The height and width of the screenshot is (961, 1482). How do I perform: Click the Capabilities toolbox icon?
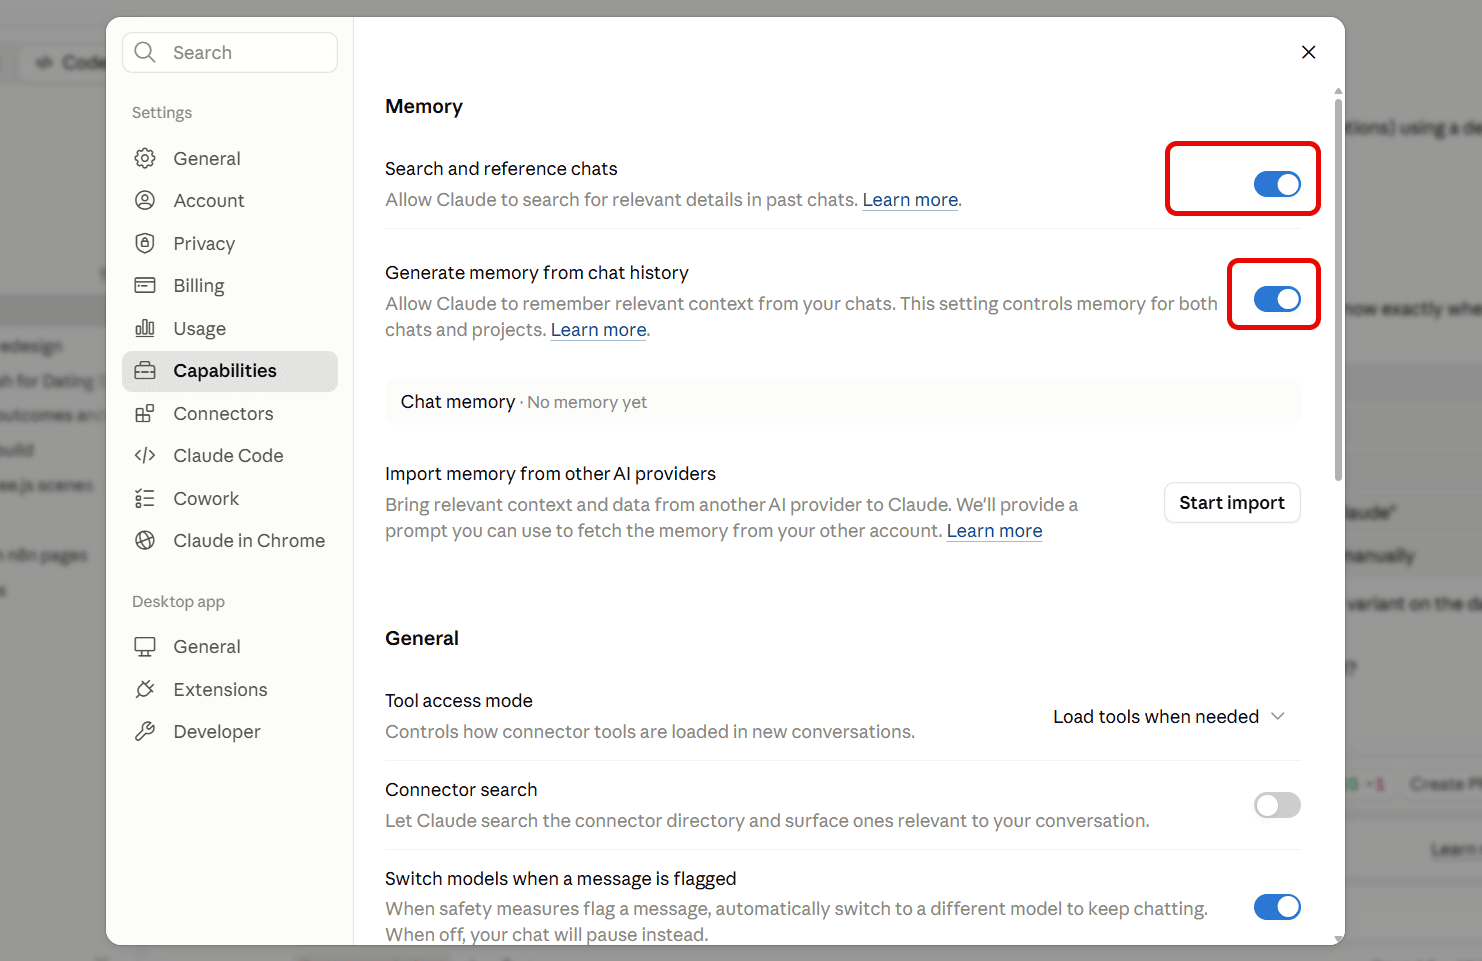click(145, 371)
